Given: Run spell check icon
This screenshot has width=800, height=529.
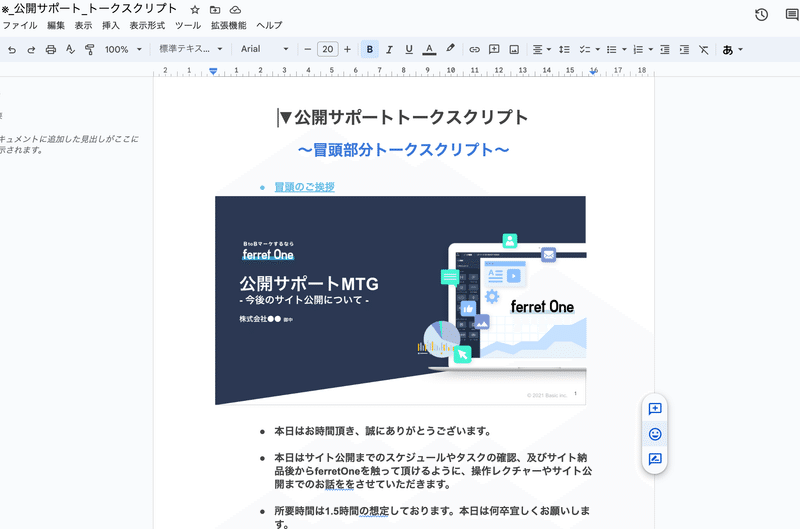Looking at the screenshot, I should pyautogui.click(x=70, y=49).
